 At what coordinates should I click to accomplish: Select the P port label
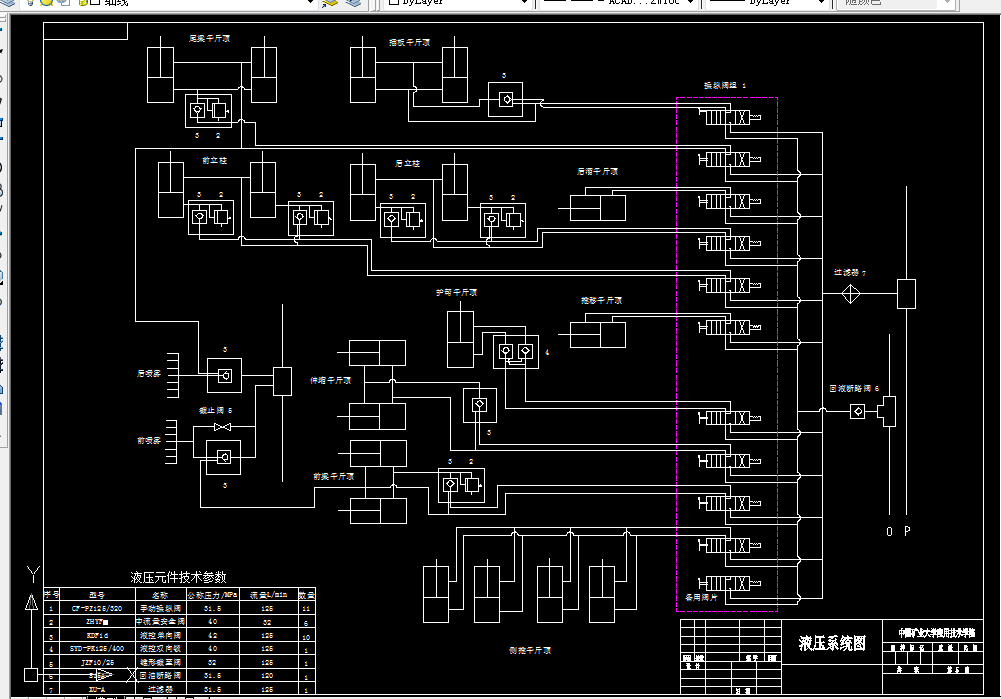pyautogui.click(x=907, y=530)
